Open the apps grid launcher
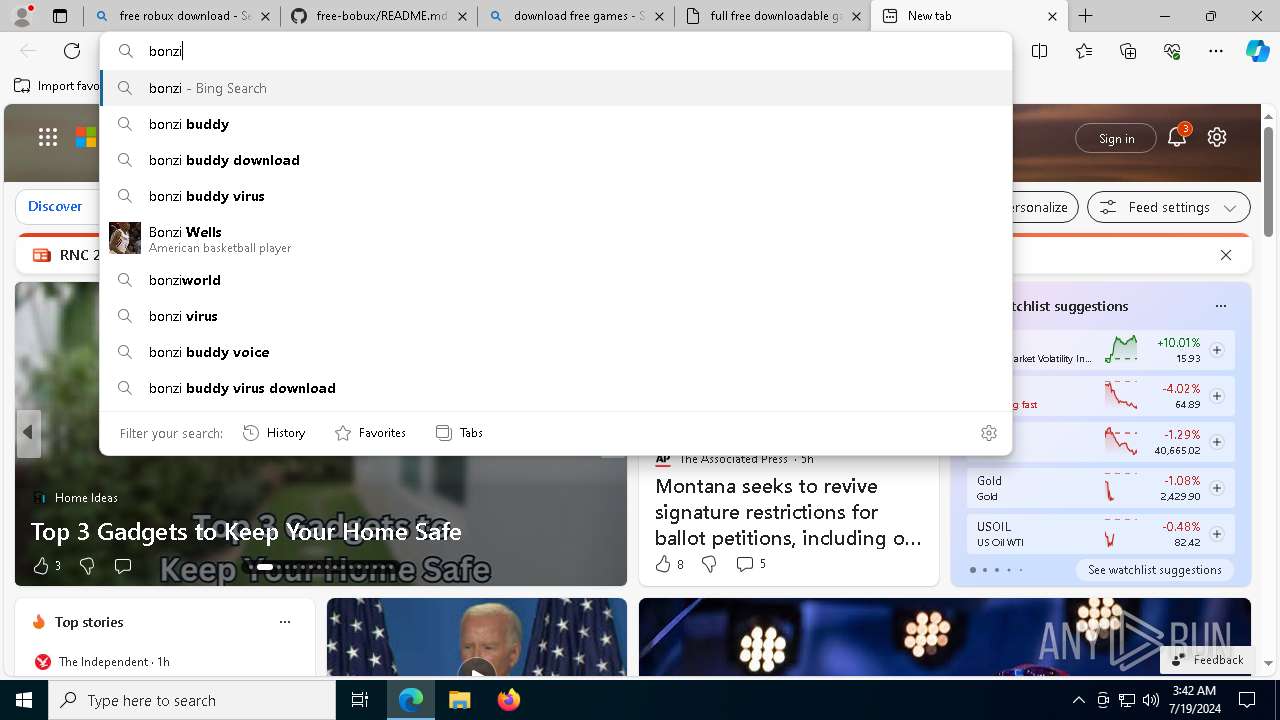The width and height of the screenshot is (1280, 720). (x=48, y=138)
